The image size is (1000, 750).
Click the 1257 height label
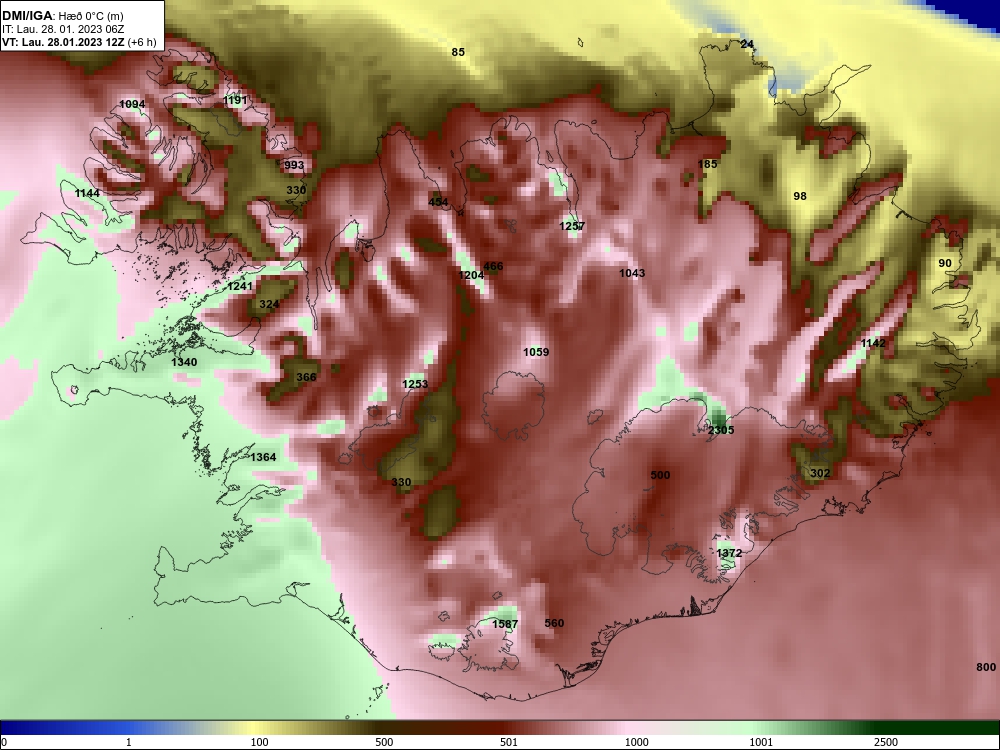click(572, 226)
